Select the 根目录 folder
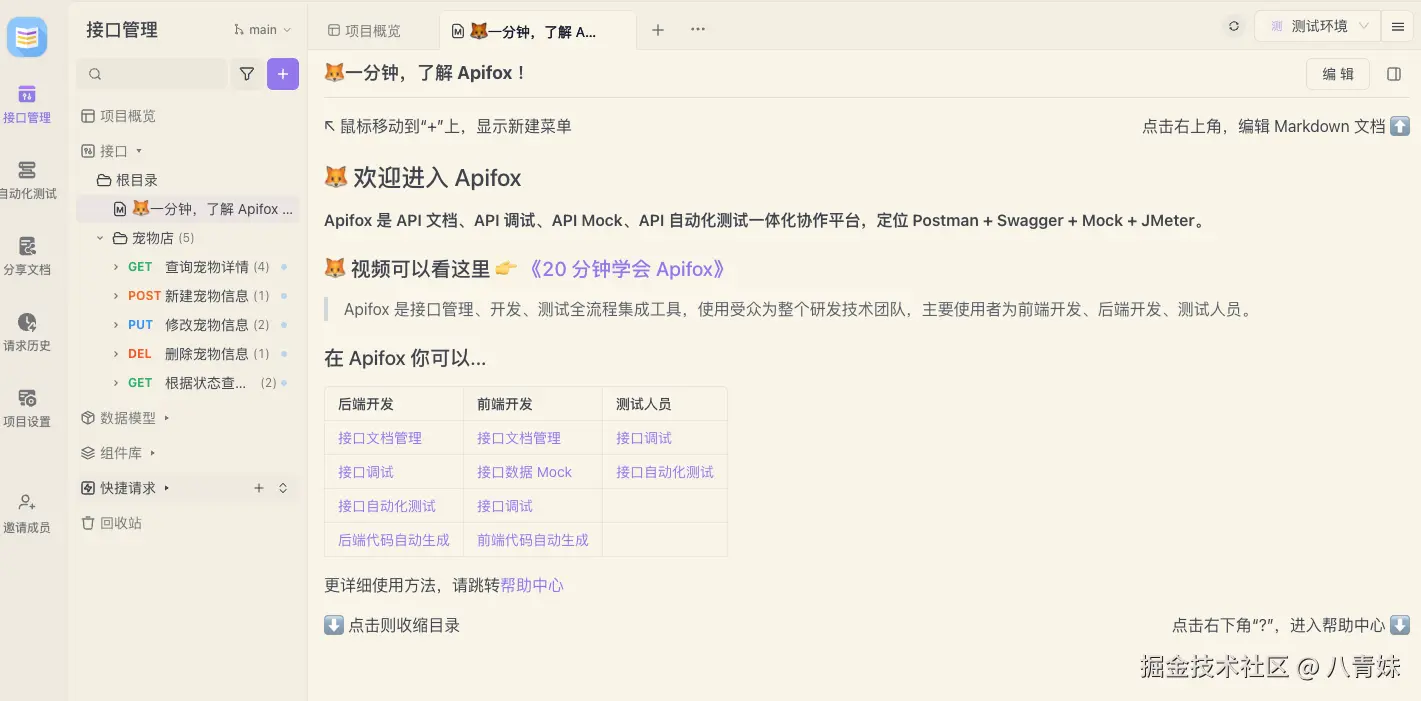 [x=127, y=180]
